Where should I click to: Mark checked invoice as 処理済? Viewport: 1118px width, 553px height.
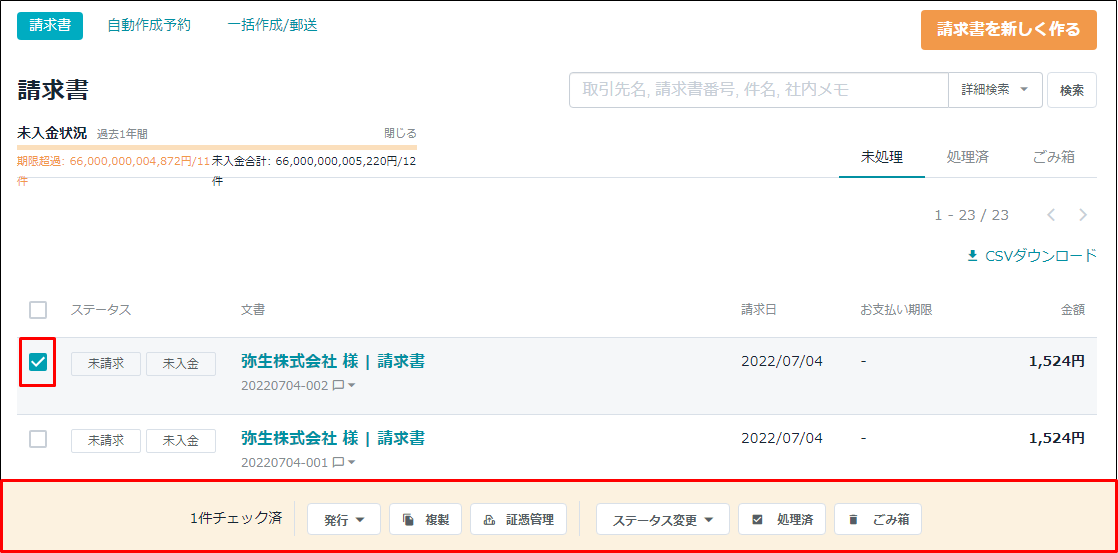[781, 519]
